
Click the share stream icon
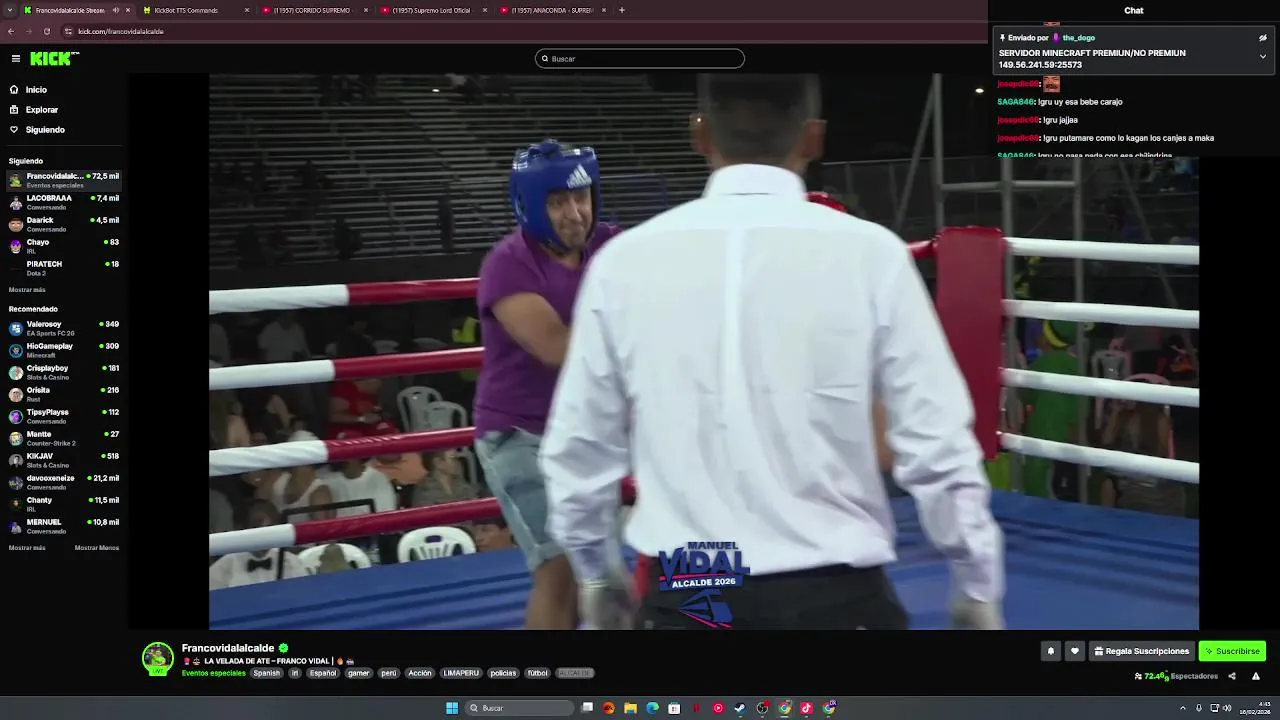[x=1232, y=676]
